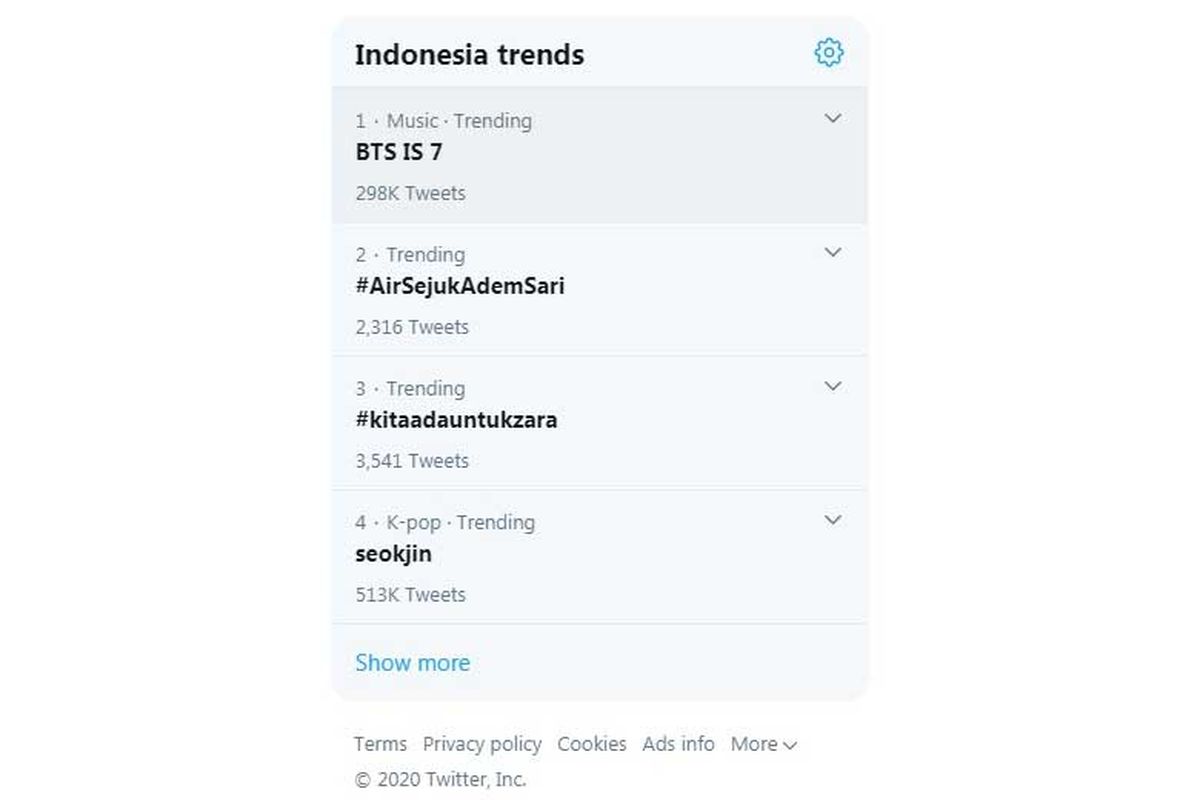Open the Ads info footer link

[x=678, y=744]
